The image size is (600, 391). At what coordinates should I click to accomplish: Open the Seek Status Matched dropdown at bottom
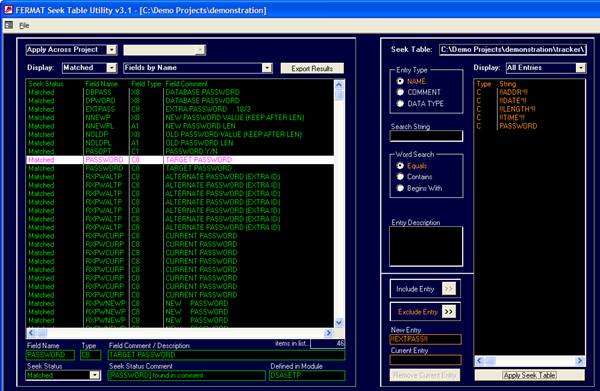tap(95, 375)
